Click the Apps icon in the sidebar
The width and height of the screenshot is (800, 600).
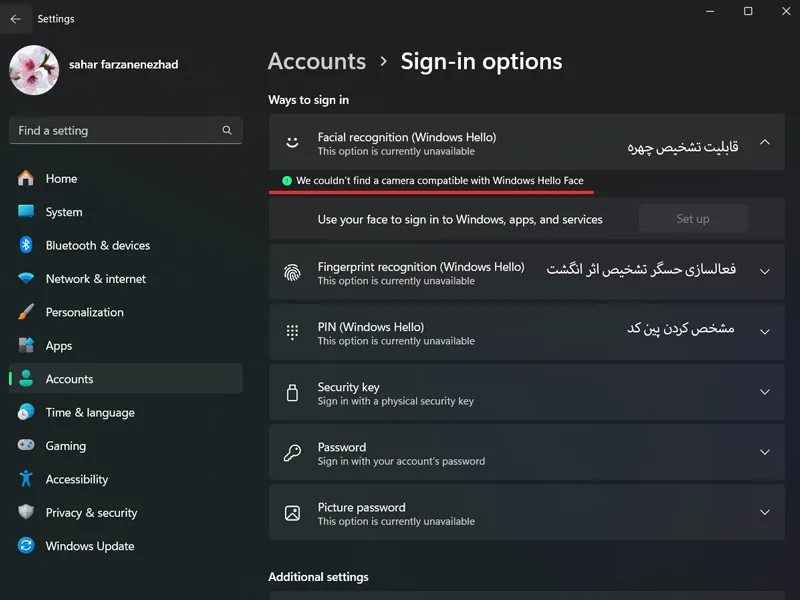pyautogui.click(x=26, y=345)
